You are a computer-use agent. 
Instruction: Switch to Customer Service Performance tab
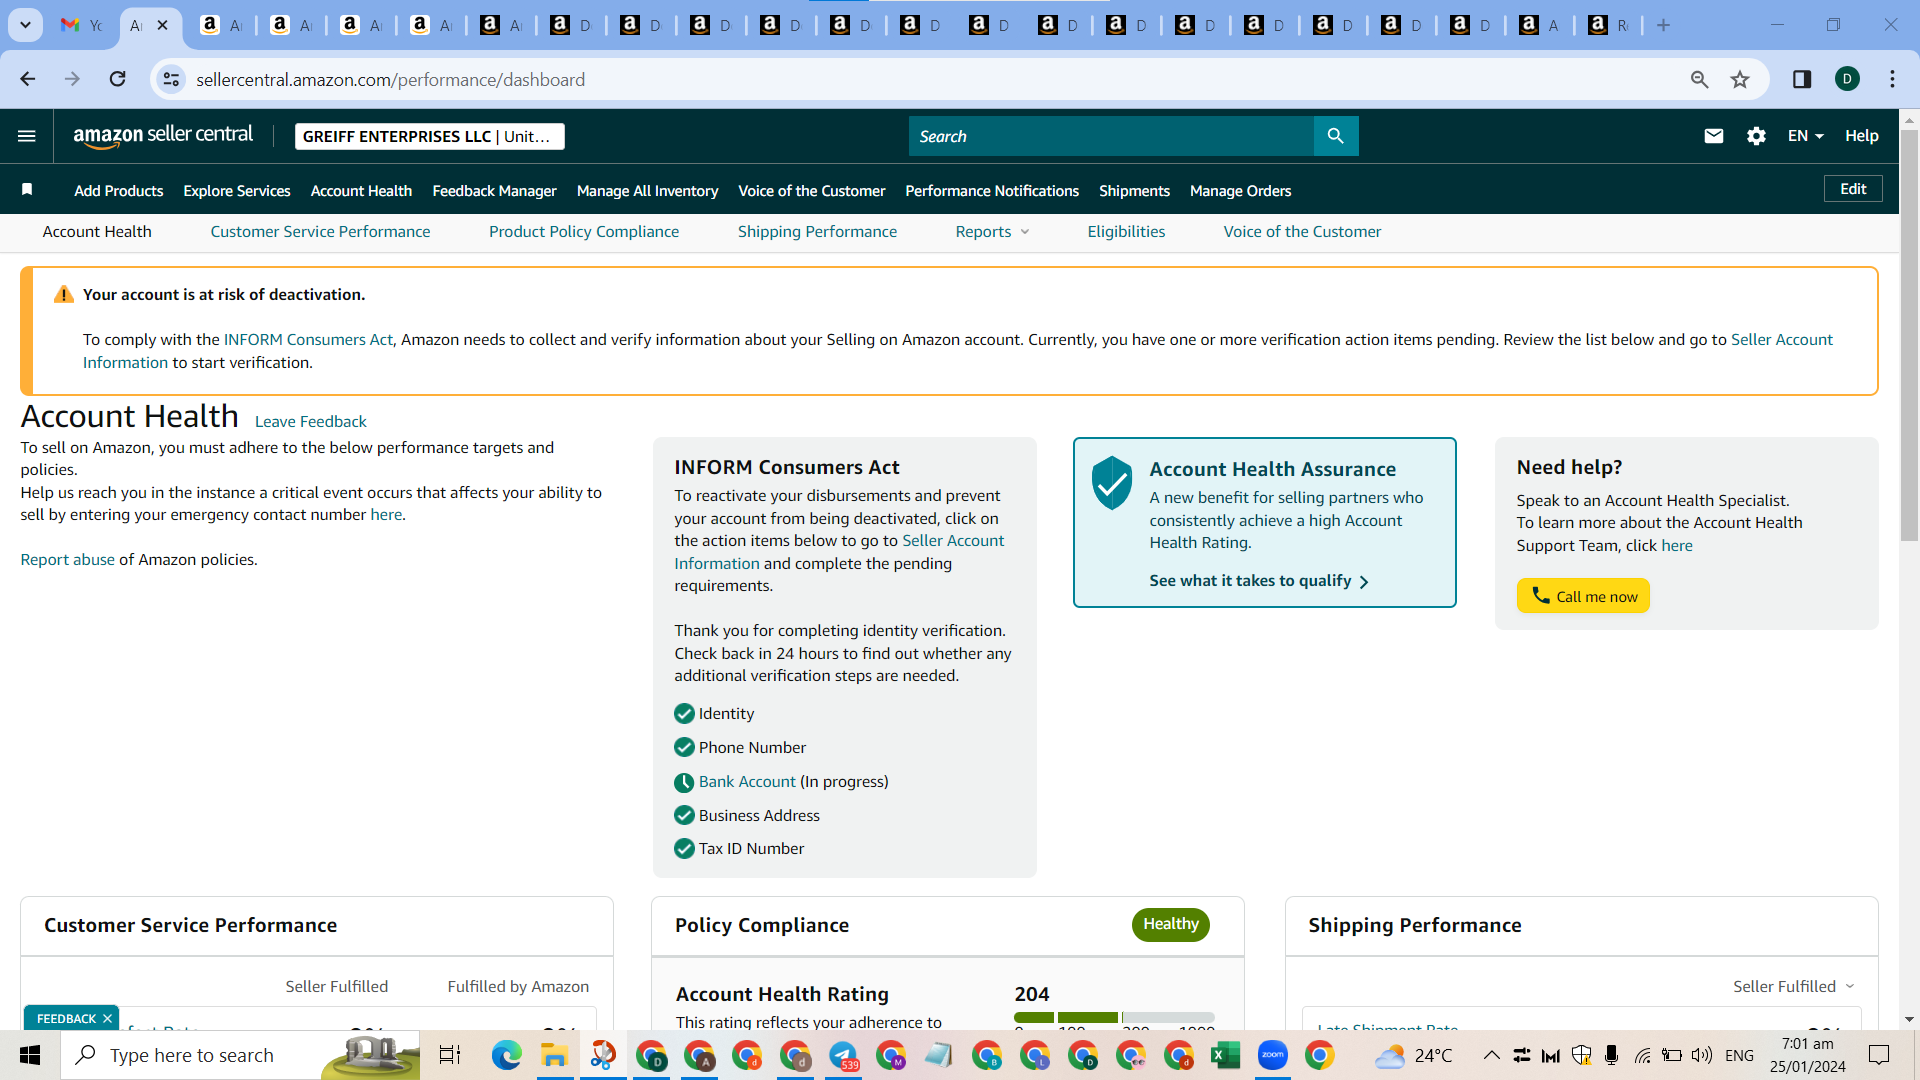point(320,232)
